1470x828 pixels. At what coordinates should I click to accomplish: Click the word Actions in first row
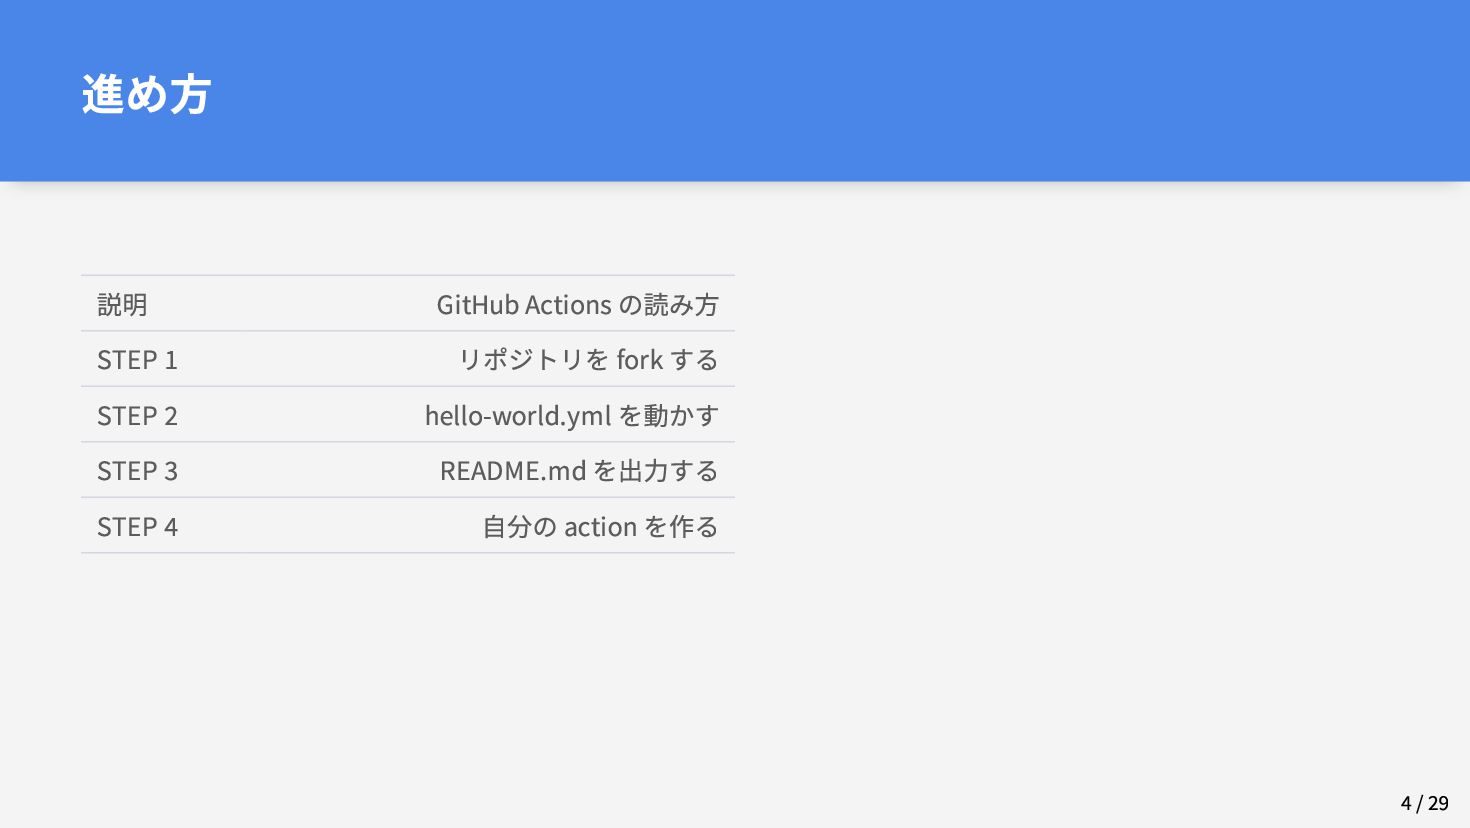click(568, 304)
